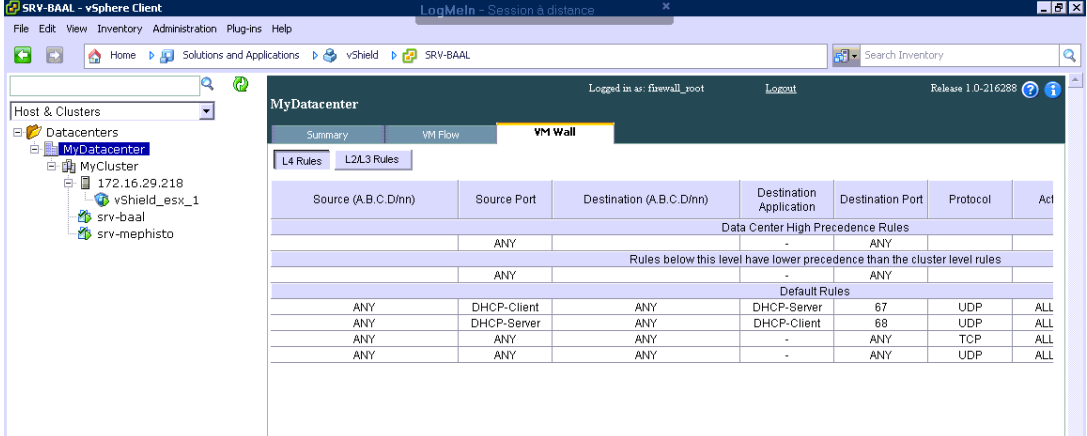Click the Logout link
Viewport: 1087px width, 436px height.
tap(780, 89)
